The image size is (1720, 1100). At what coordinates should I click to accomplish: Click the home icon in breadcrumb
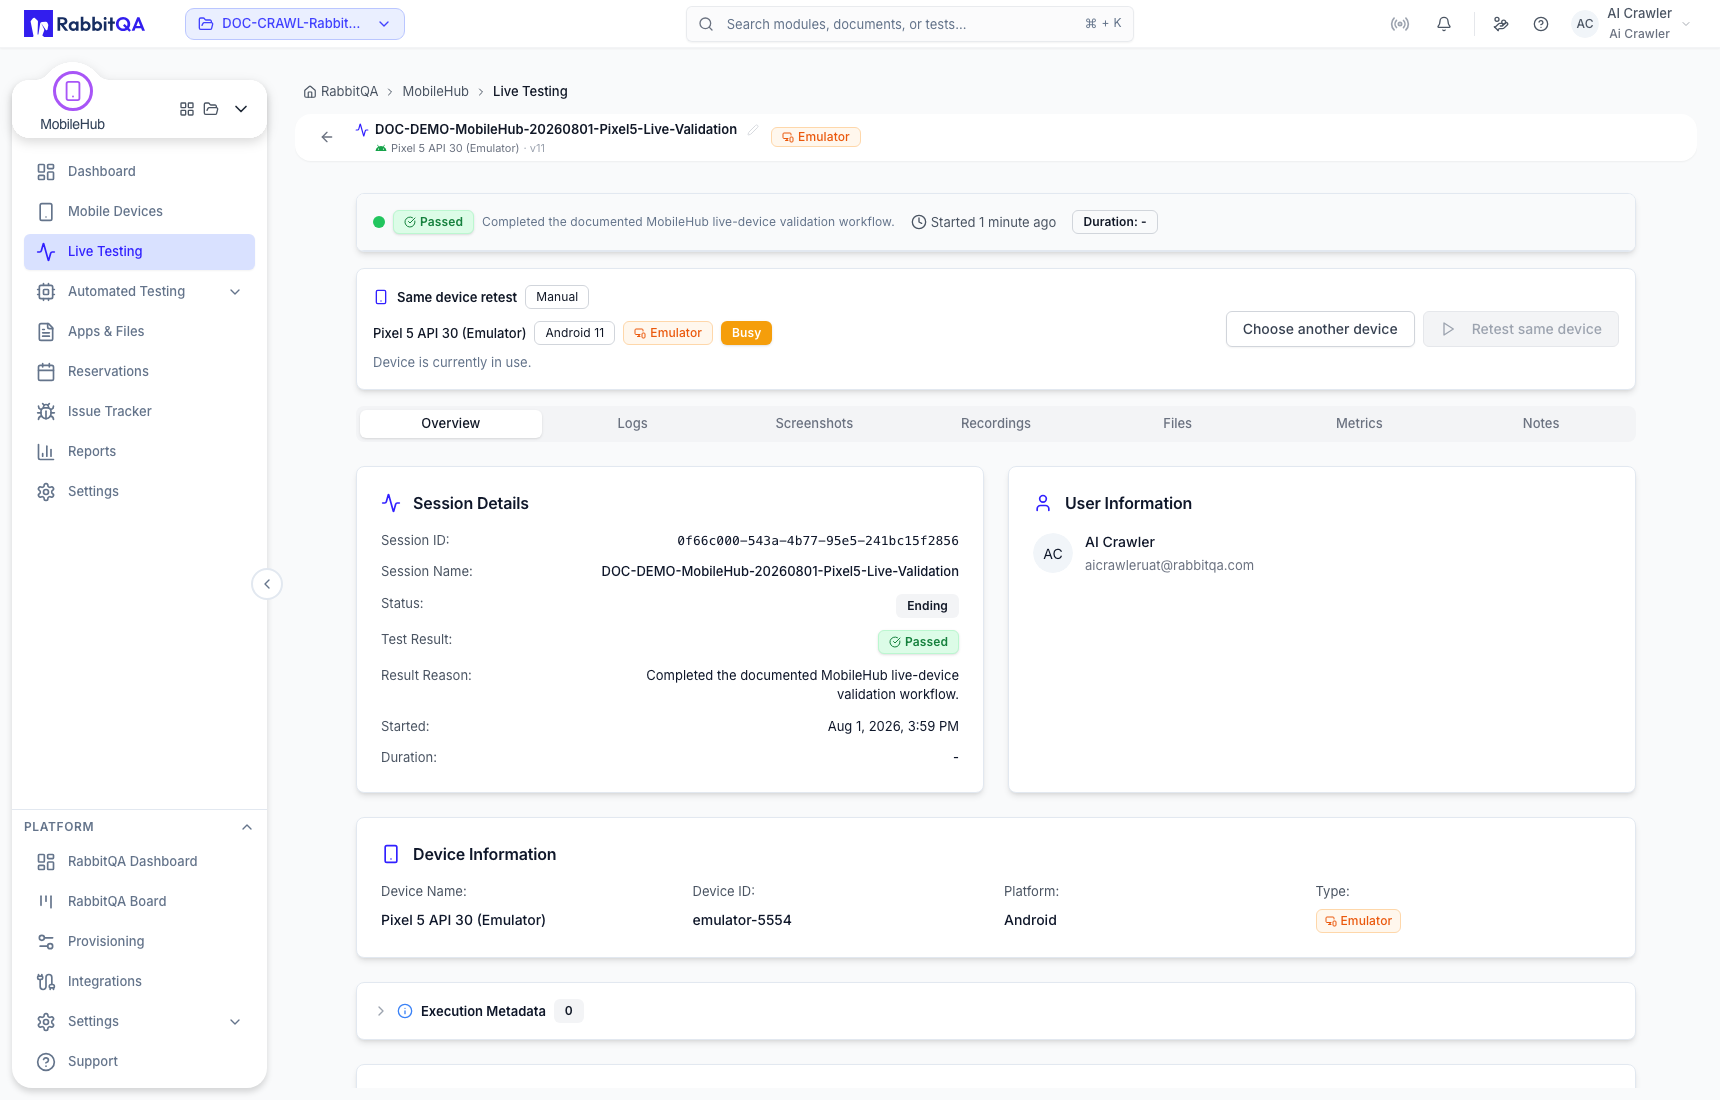(x=310, y=92)
